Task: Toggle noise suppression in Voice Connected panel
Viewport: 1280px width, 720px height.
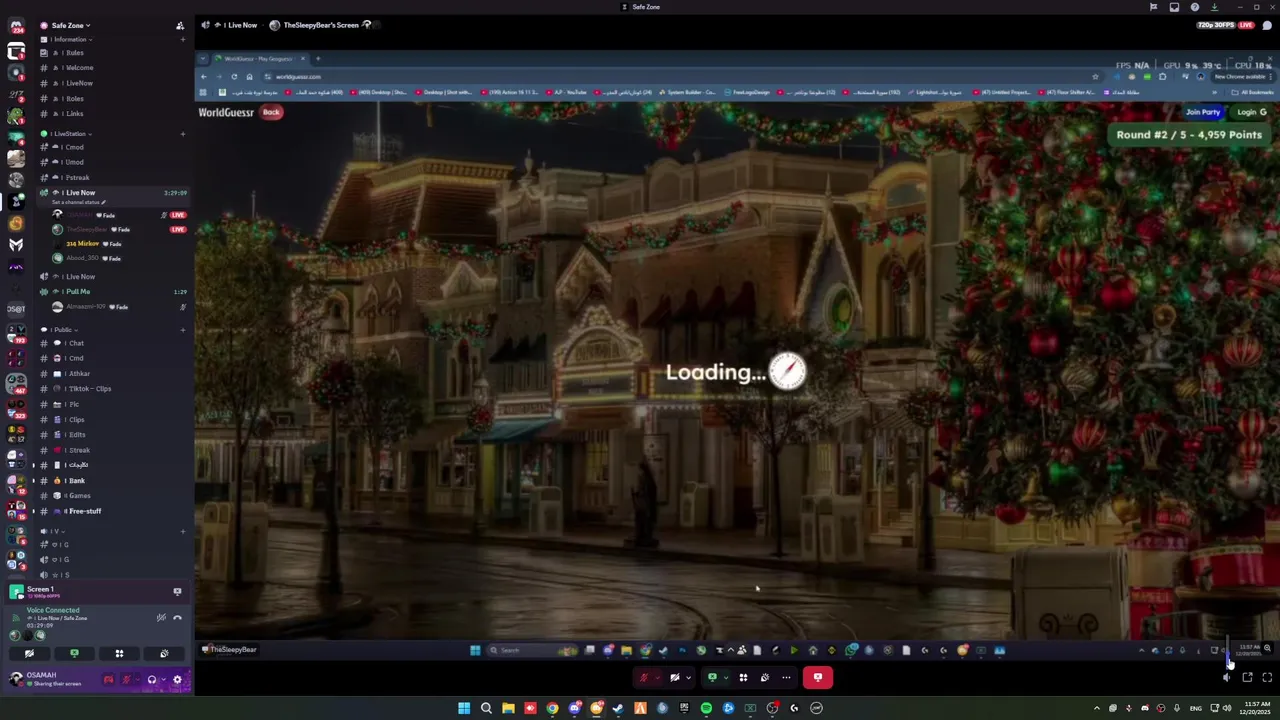Action: click(161, 618)
